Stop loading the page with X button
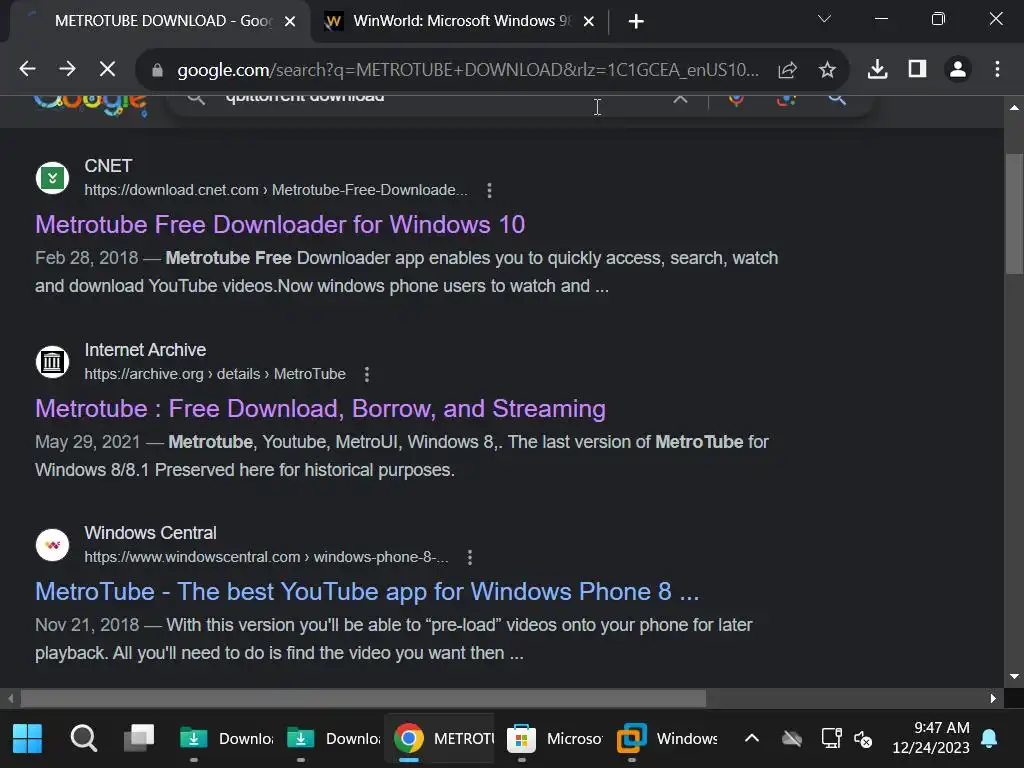The width and height of the screenshot is (1024, 768). click(x=107, y=69)
